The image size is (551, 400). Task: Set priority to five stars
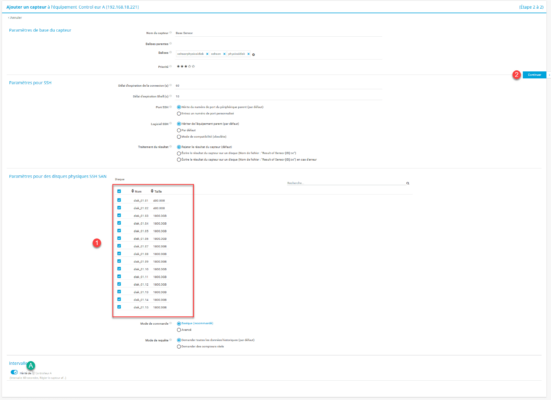[193, 66]
